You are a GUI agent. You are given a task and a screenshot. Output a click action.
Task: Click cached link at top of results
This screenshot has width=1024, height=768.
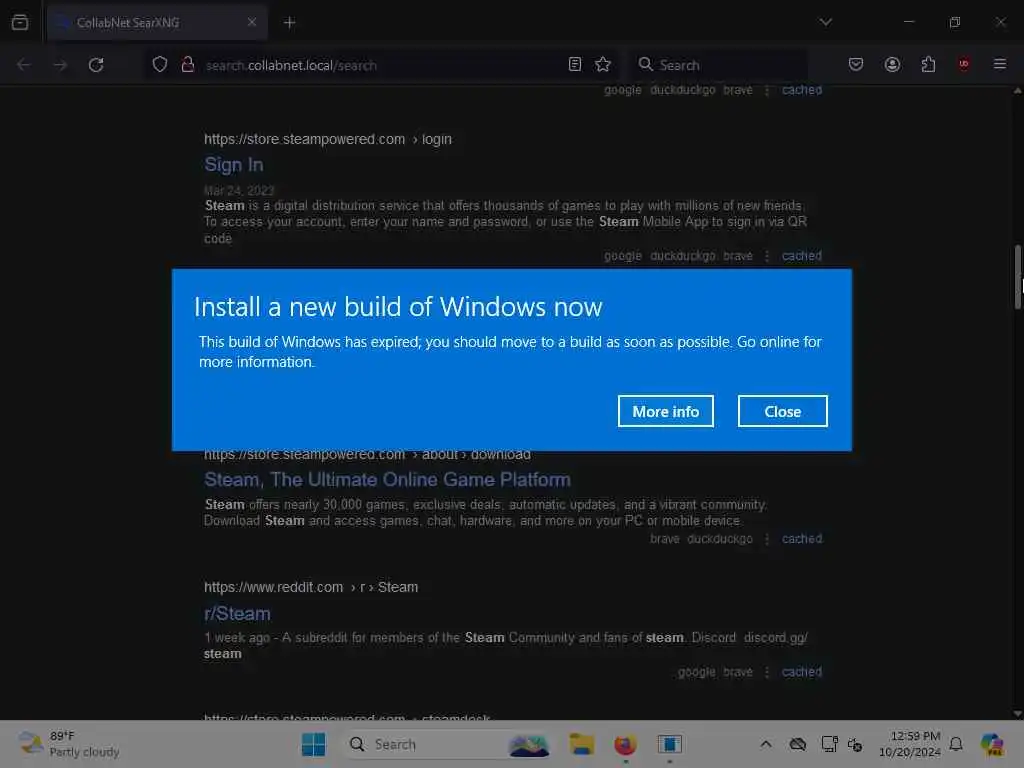pyautogui.click(x=802, y=90)
